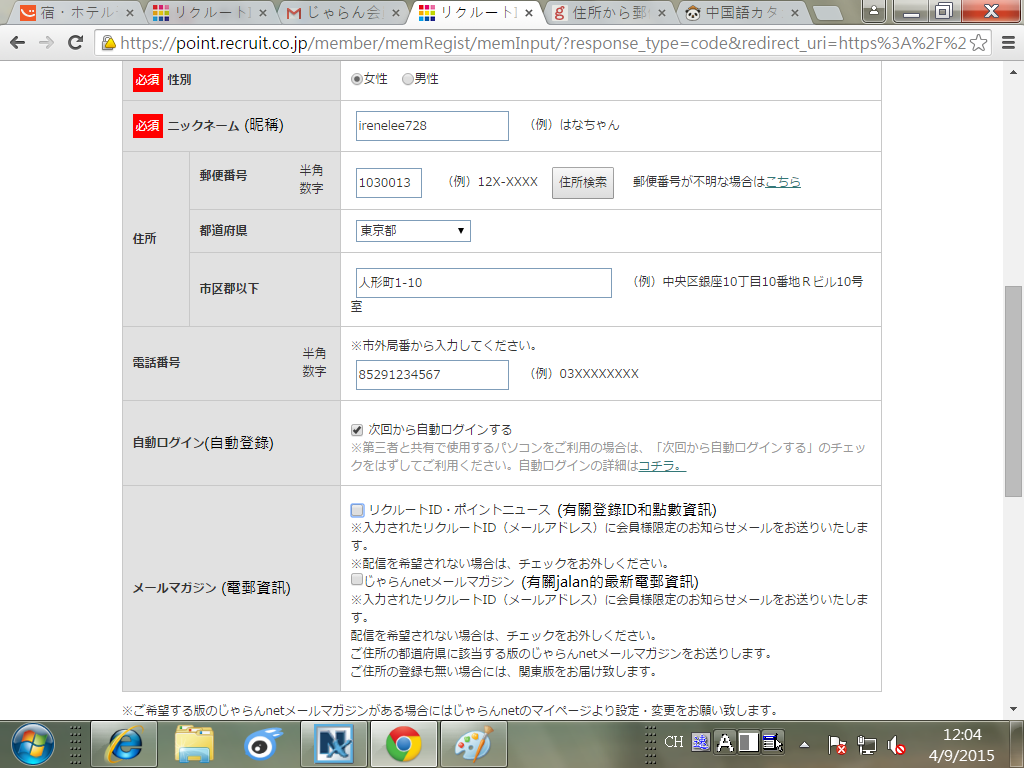Switch to the 中国語カタ tab
Screen dimensions: 1024x768
pyautogui.click(x=743, y=12)
